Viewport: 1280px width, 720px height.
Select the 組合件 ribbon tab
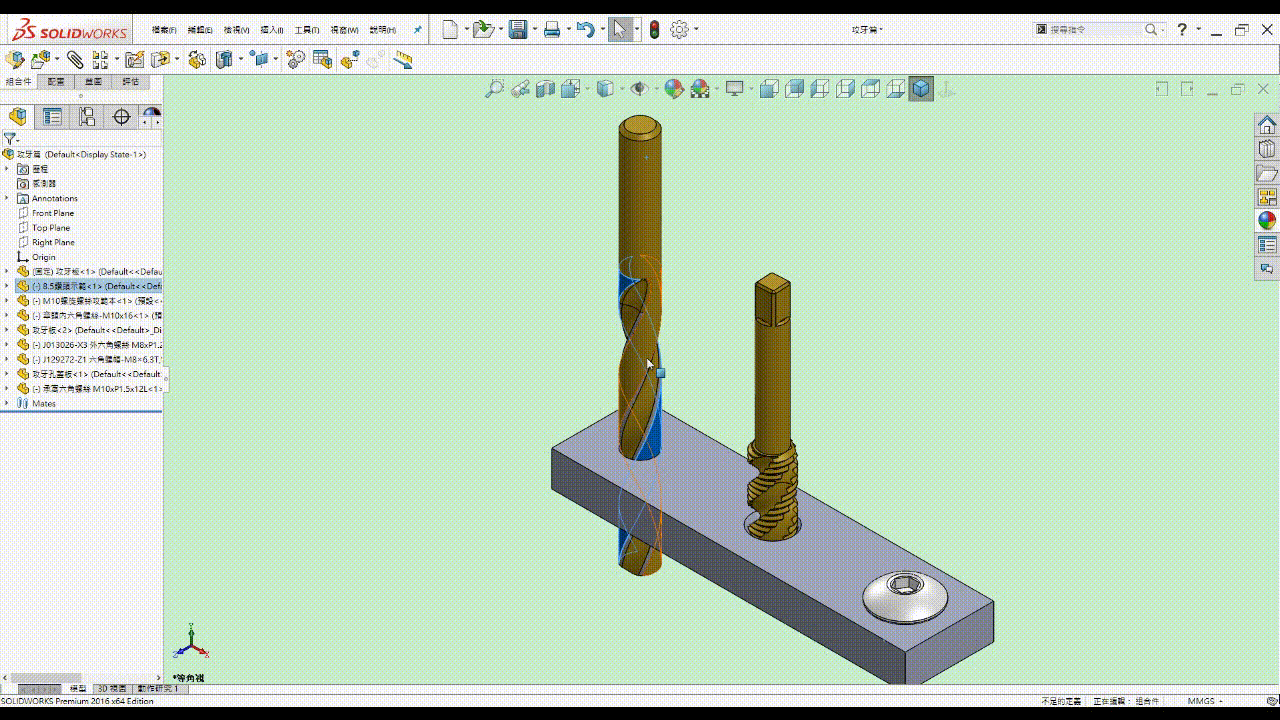[18, 82]
